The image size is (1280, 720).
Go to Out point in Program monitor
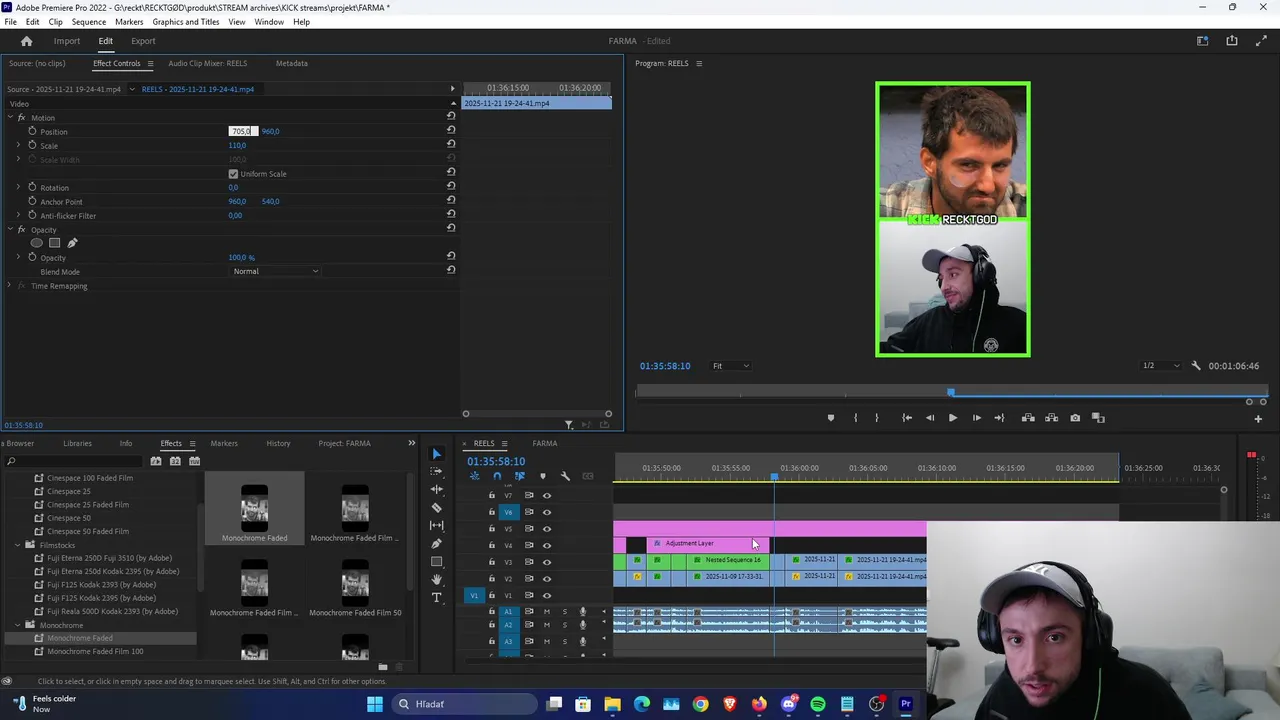(999, 418)
